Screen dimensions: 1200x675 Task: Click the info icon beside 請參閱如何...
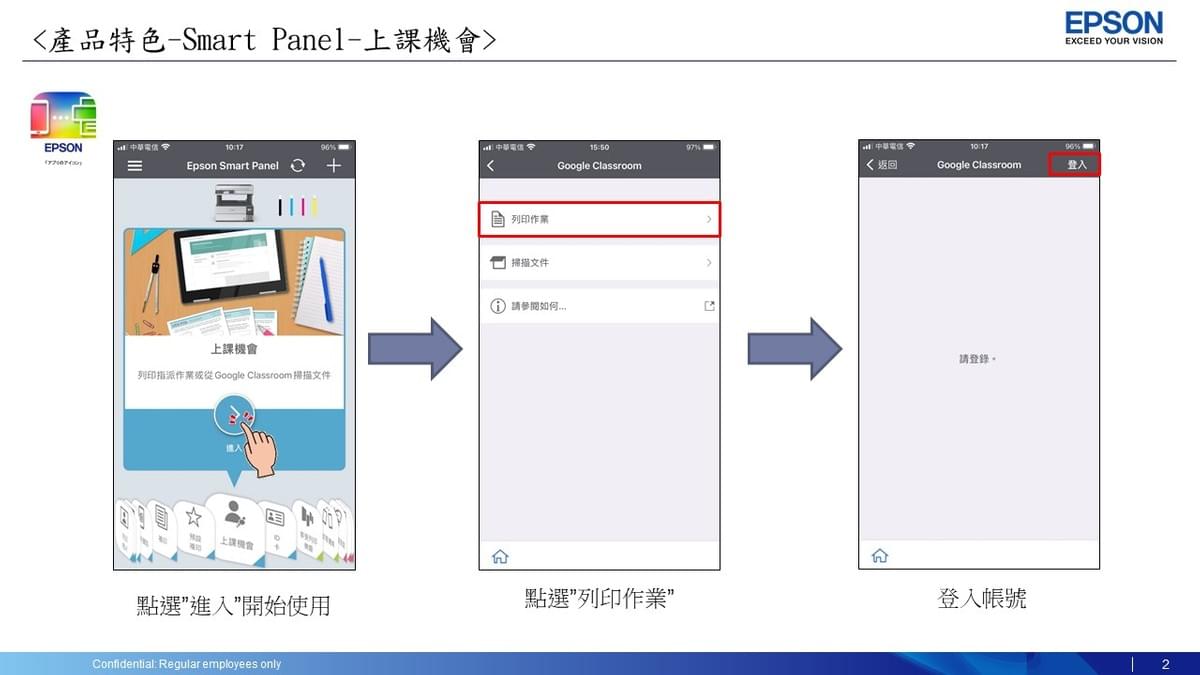(498, 306)
